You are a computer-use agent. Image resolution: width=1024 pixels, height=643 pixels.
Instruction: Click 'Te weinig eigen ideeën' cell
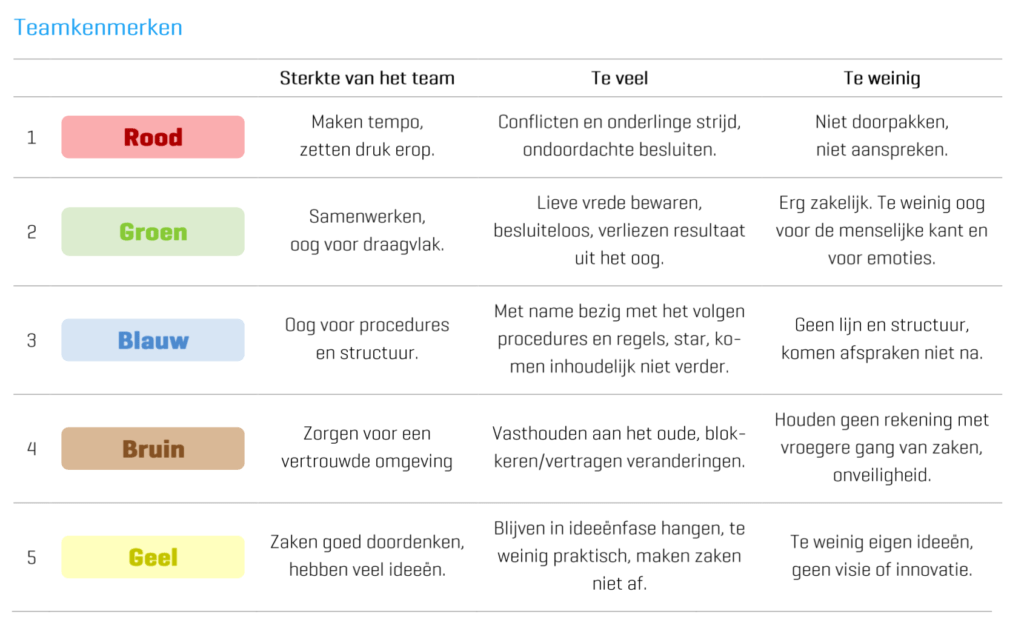882,556
